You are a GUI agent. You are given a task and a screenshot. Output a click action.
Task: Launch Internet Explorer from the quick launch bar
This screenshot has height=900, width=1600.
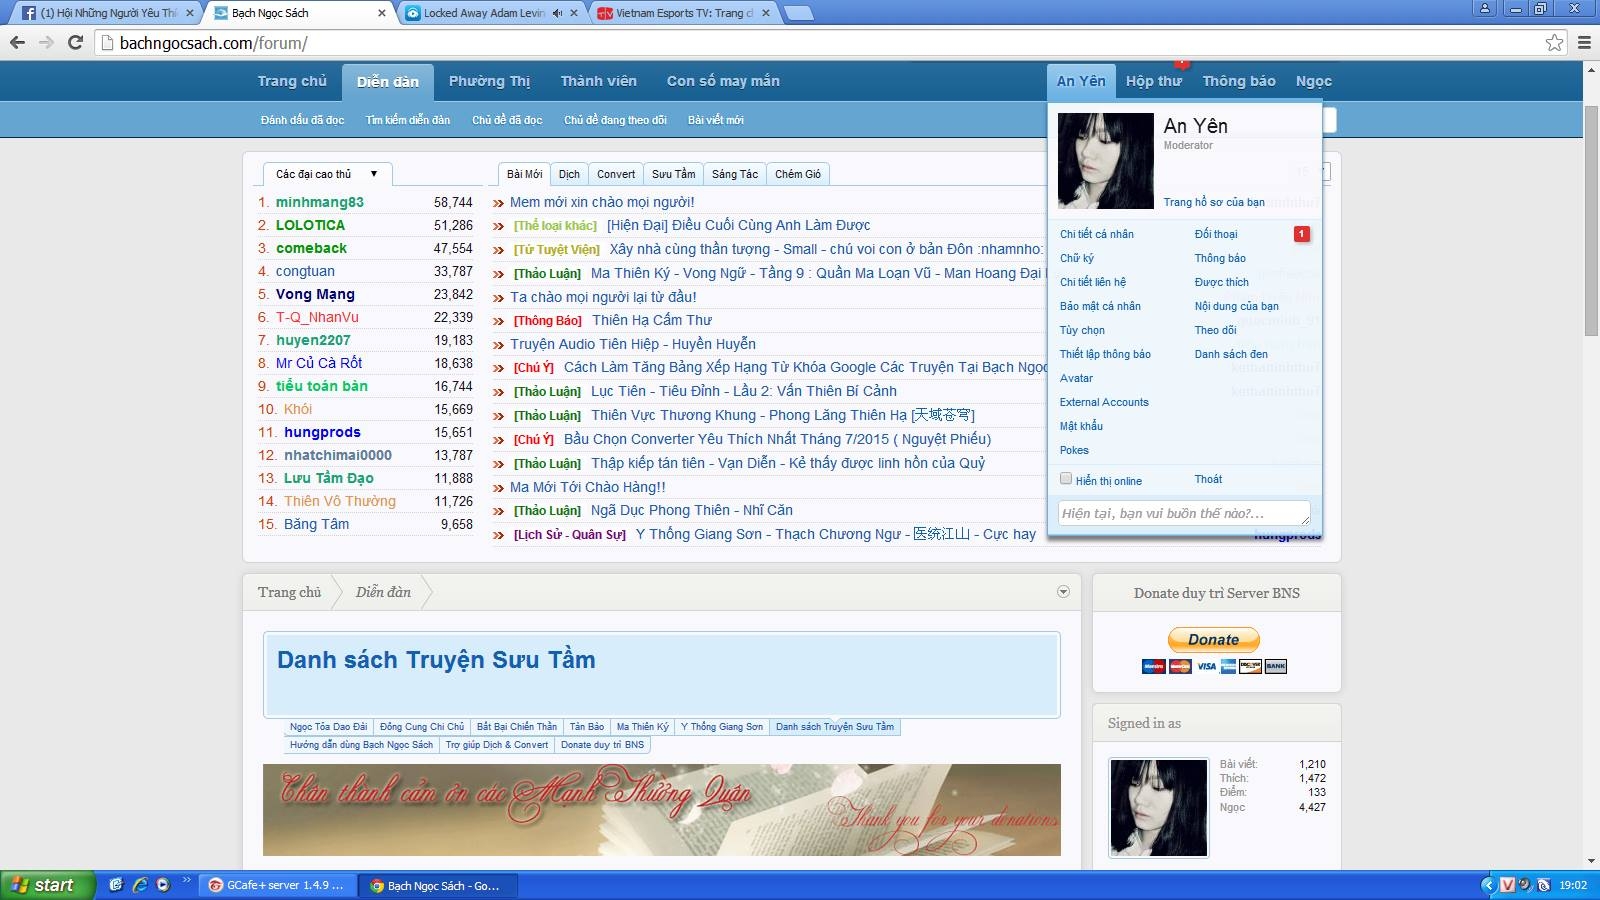[140, 885]
